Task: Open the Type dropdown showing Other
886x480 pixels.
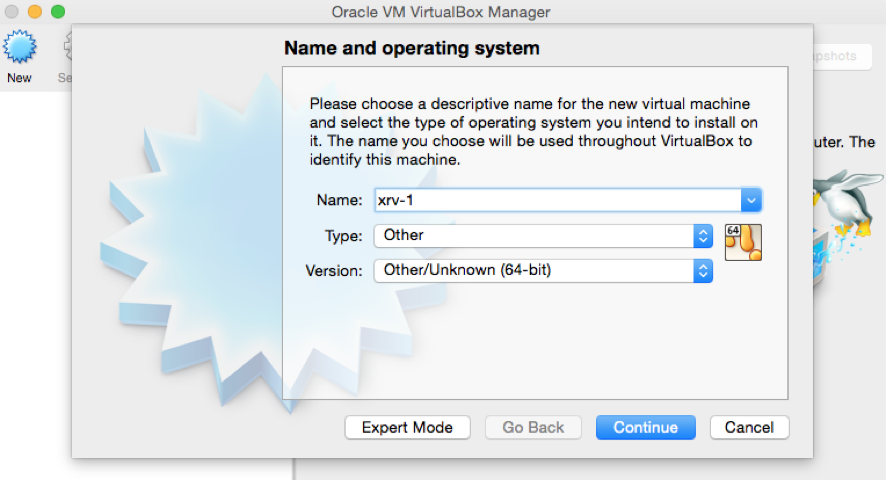Action: point(543,236)
